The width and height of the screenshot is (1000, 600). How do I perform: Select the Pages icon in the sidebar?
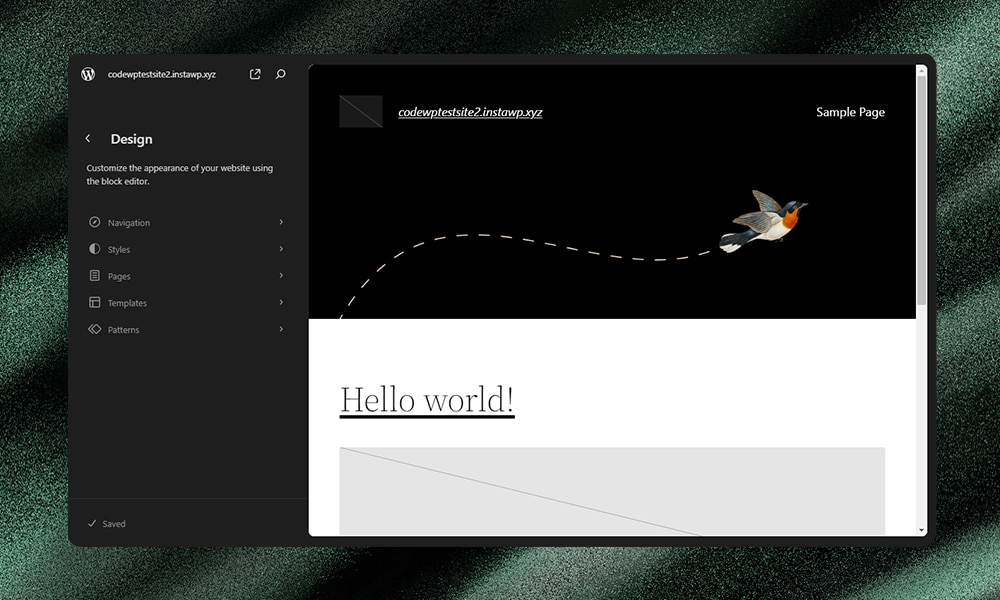coord(93,276)
